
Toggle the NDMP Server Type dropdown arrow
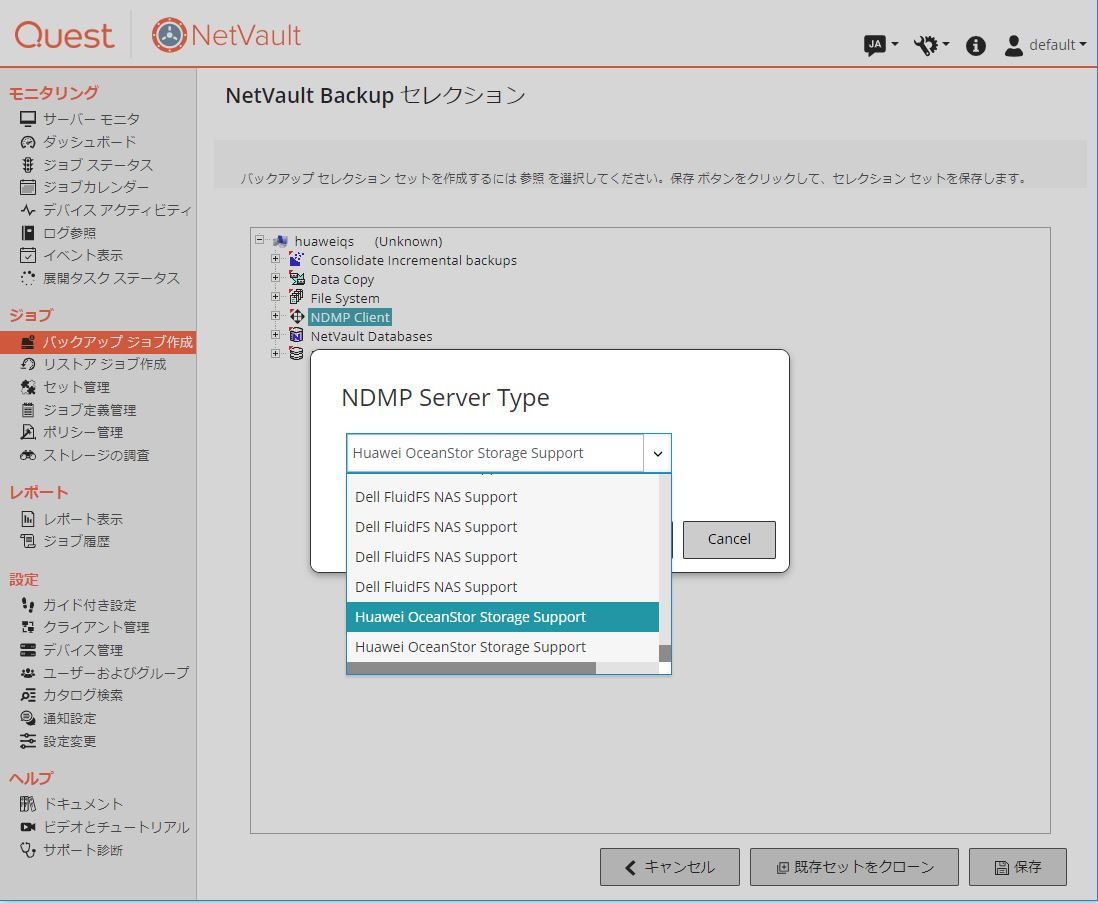click(x=658, y=454)
